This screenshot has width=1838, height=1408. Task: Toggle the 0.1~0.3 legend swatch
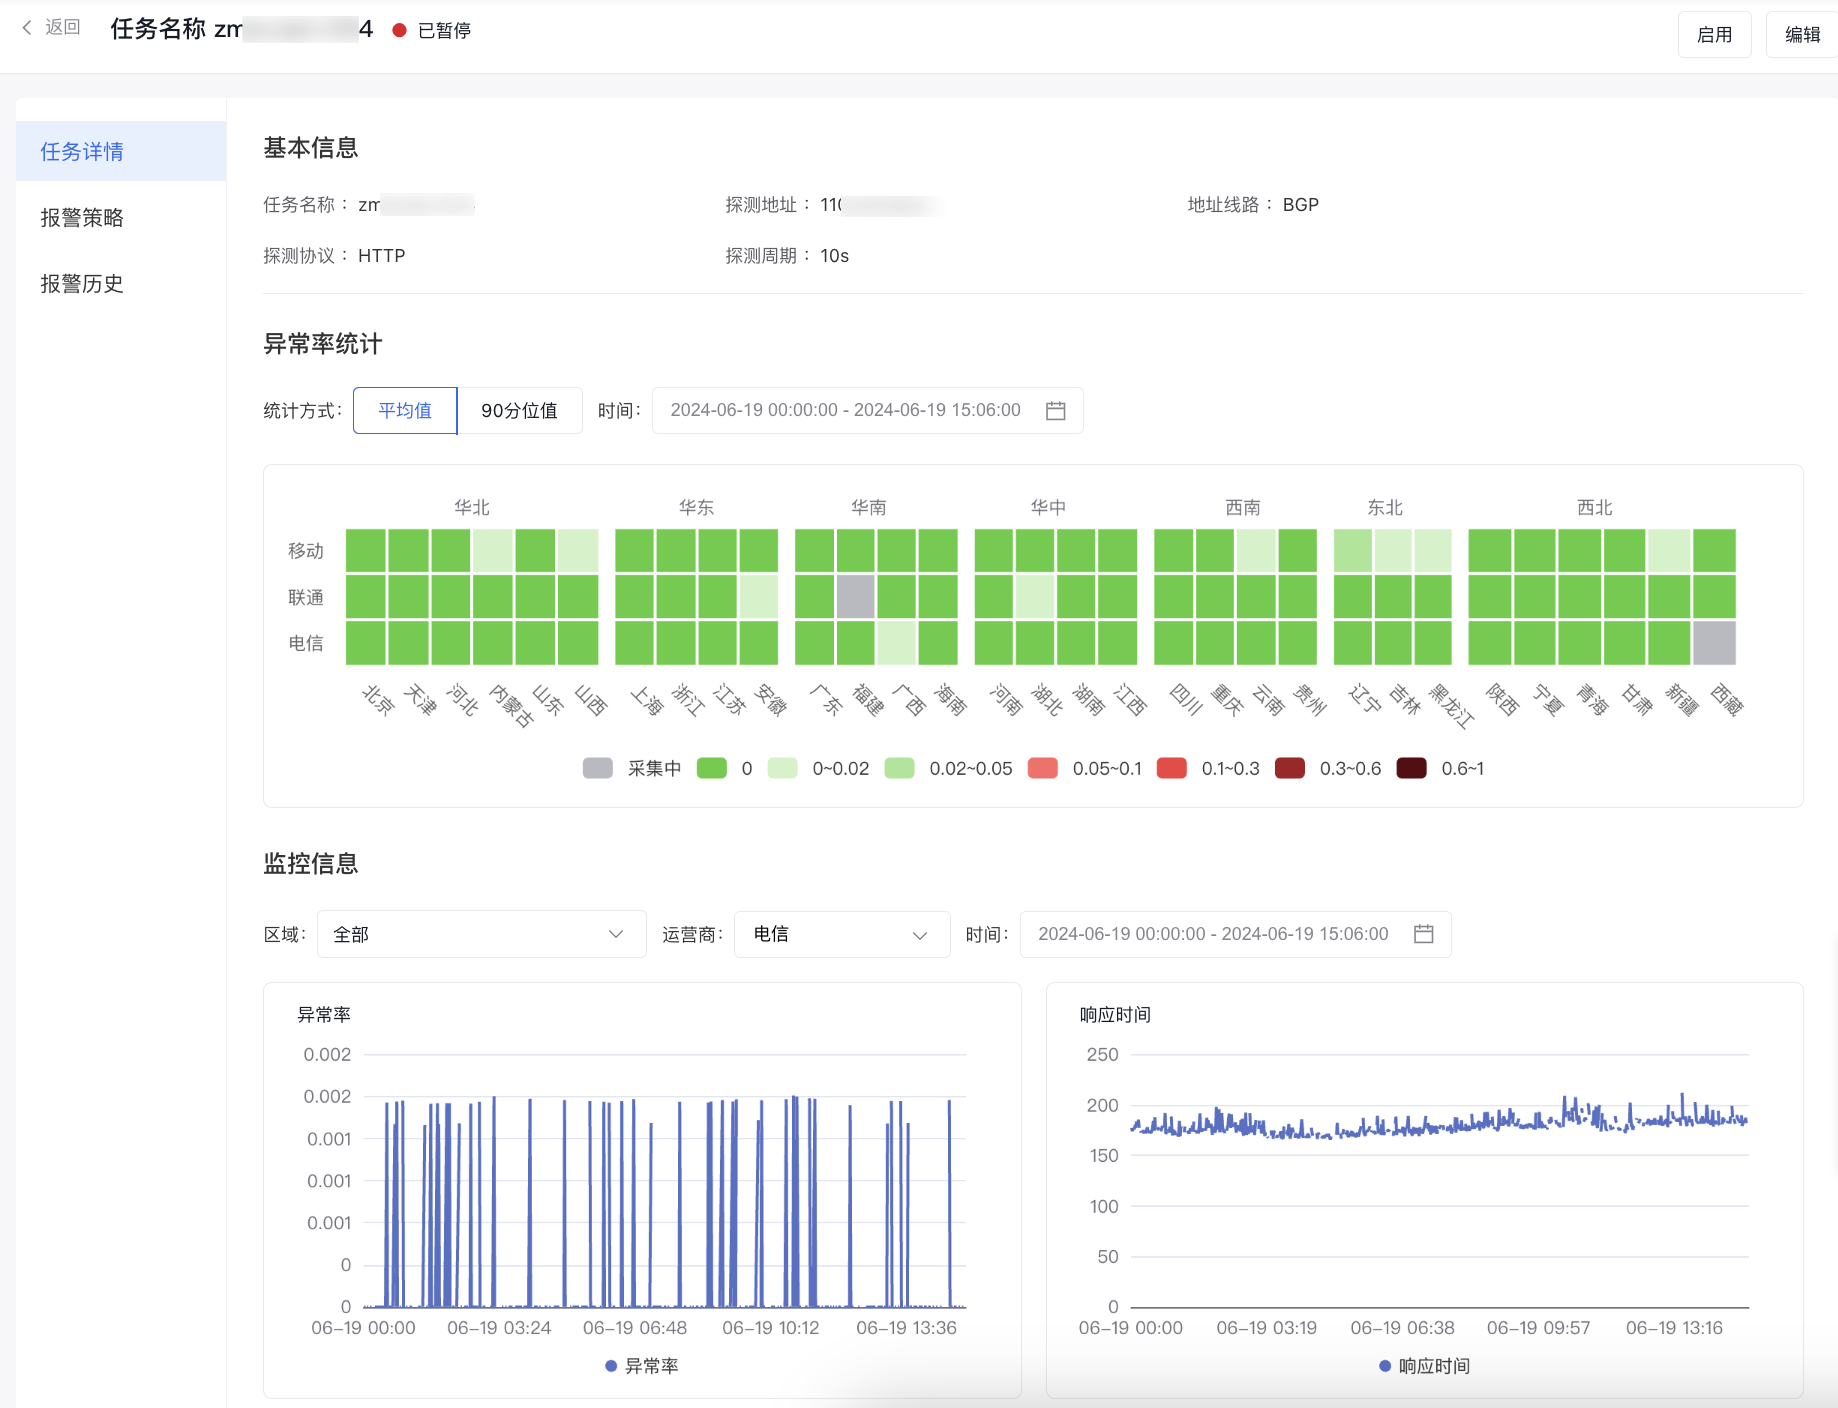point(1172,768)
